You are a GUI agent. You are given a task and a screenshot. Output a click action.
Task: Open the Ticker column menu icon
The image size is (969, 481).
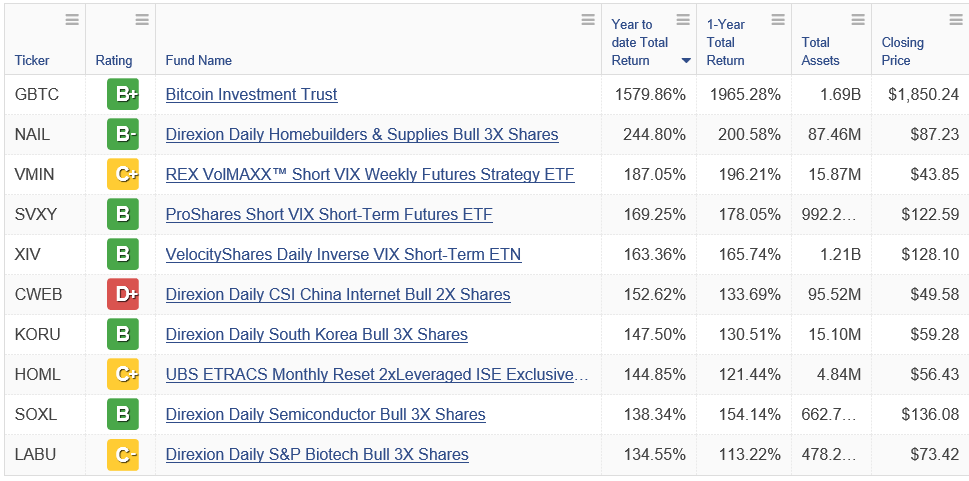(x=72, y=20)
